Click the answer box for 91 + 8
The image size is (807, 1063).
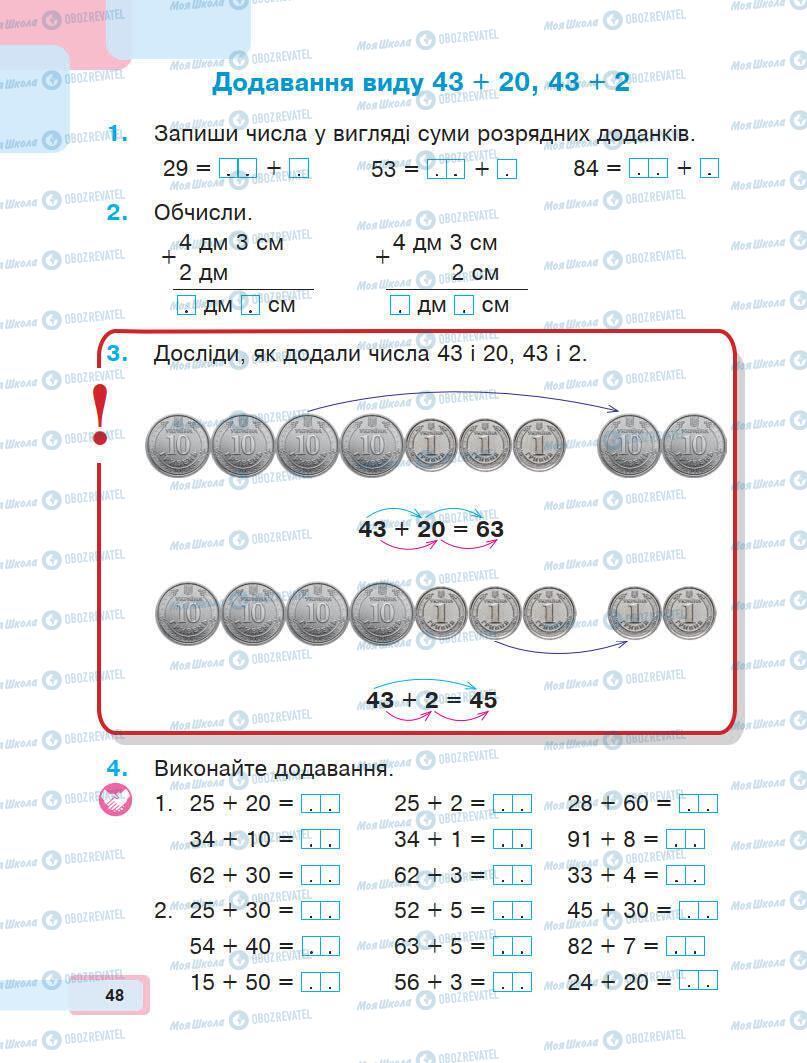pos(686,839)
